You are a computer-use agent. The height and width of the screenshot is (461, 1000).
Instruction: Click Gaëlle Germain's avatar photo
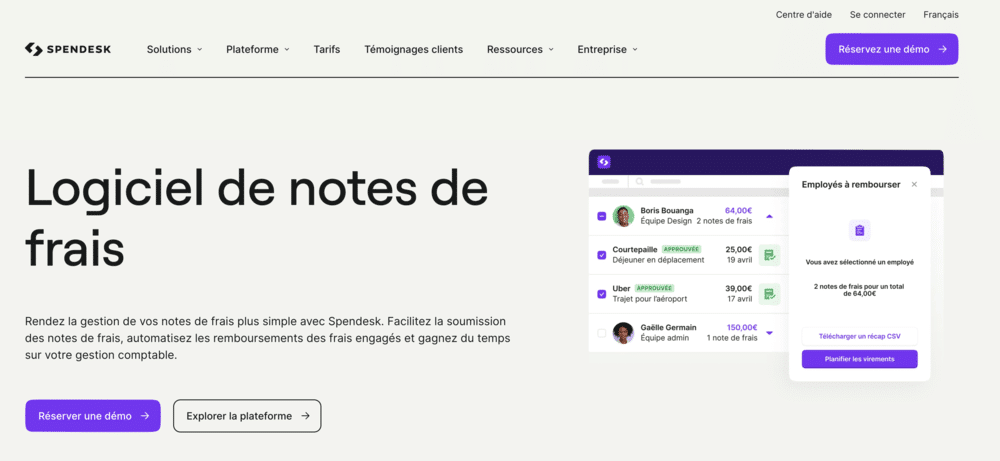(623, 333)
